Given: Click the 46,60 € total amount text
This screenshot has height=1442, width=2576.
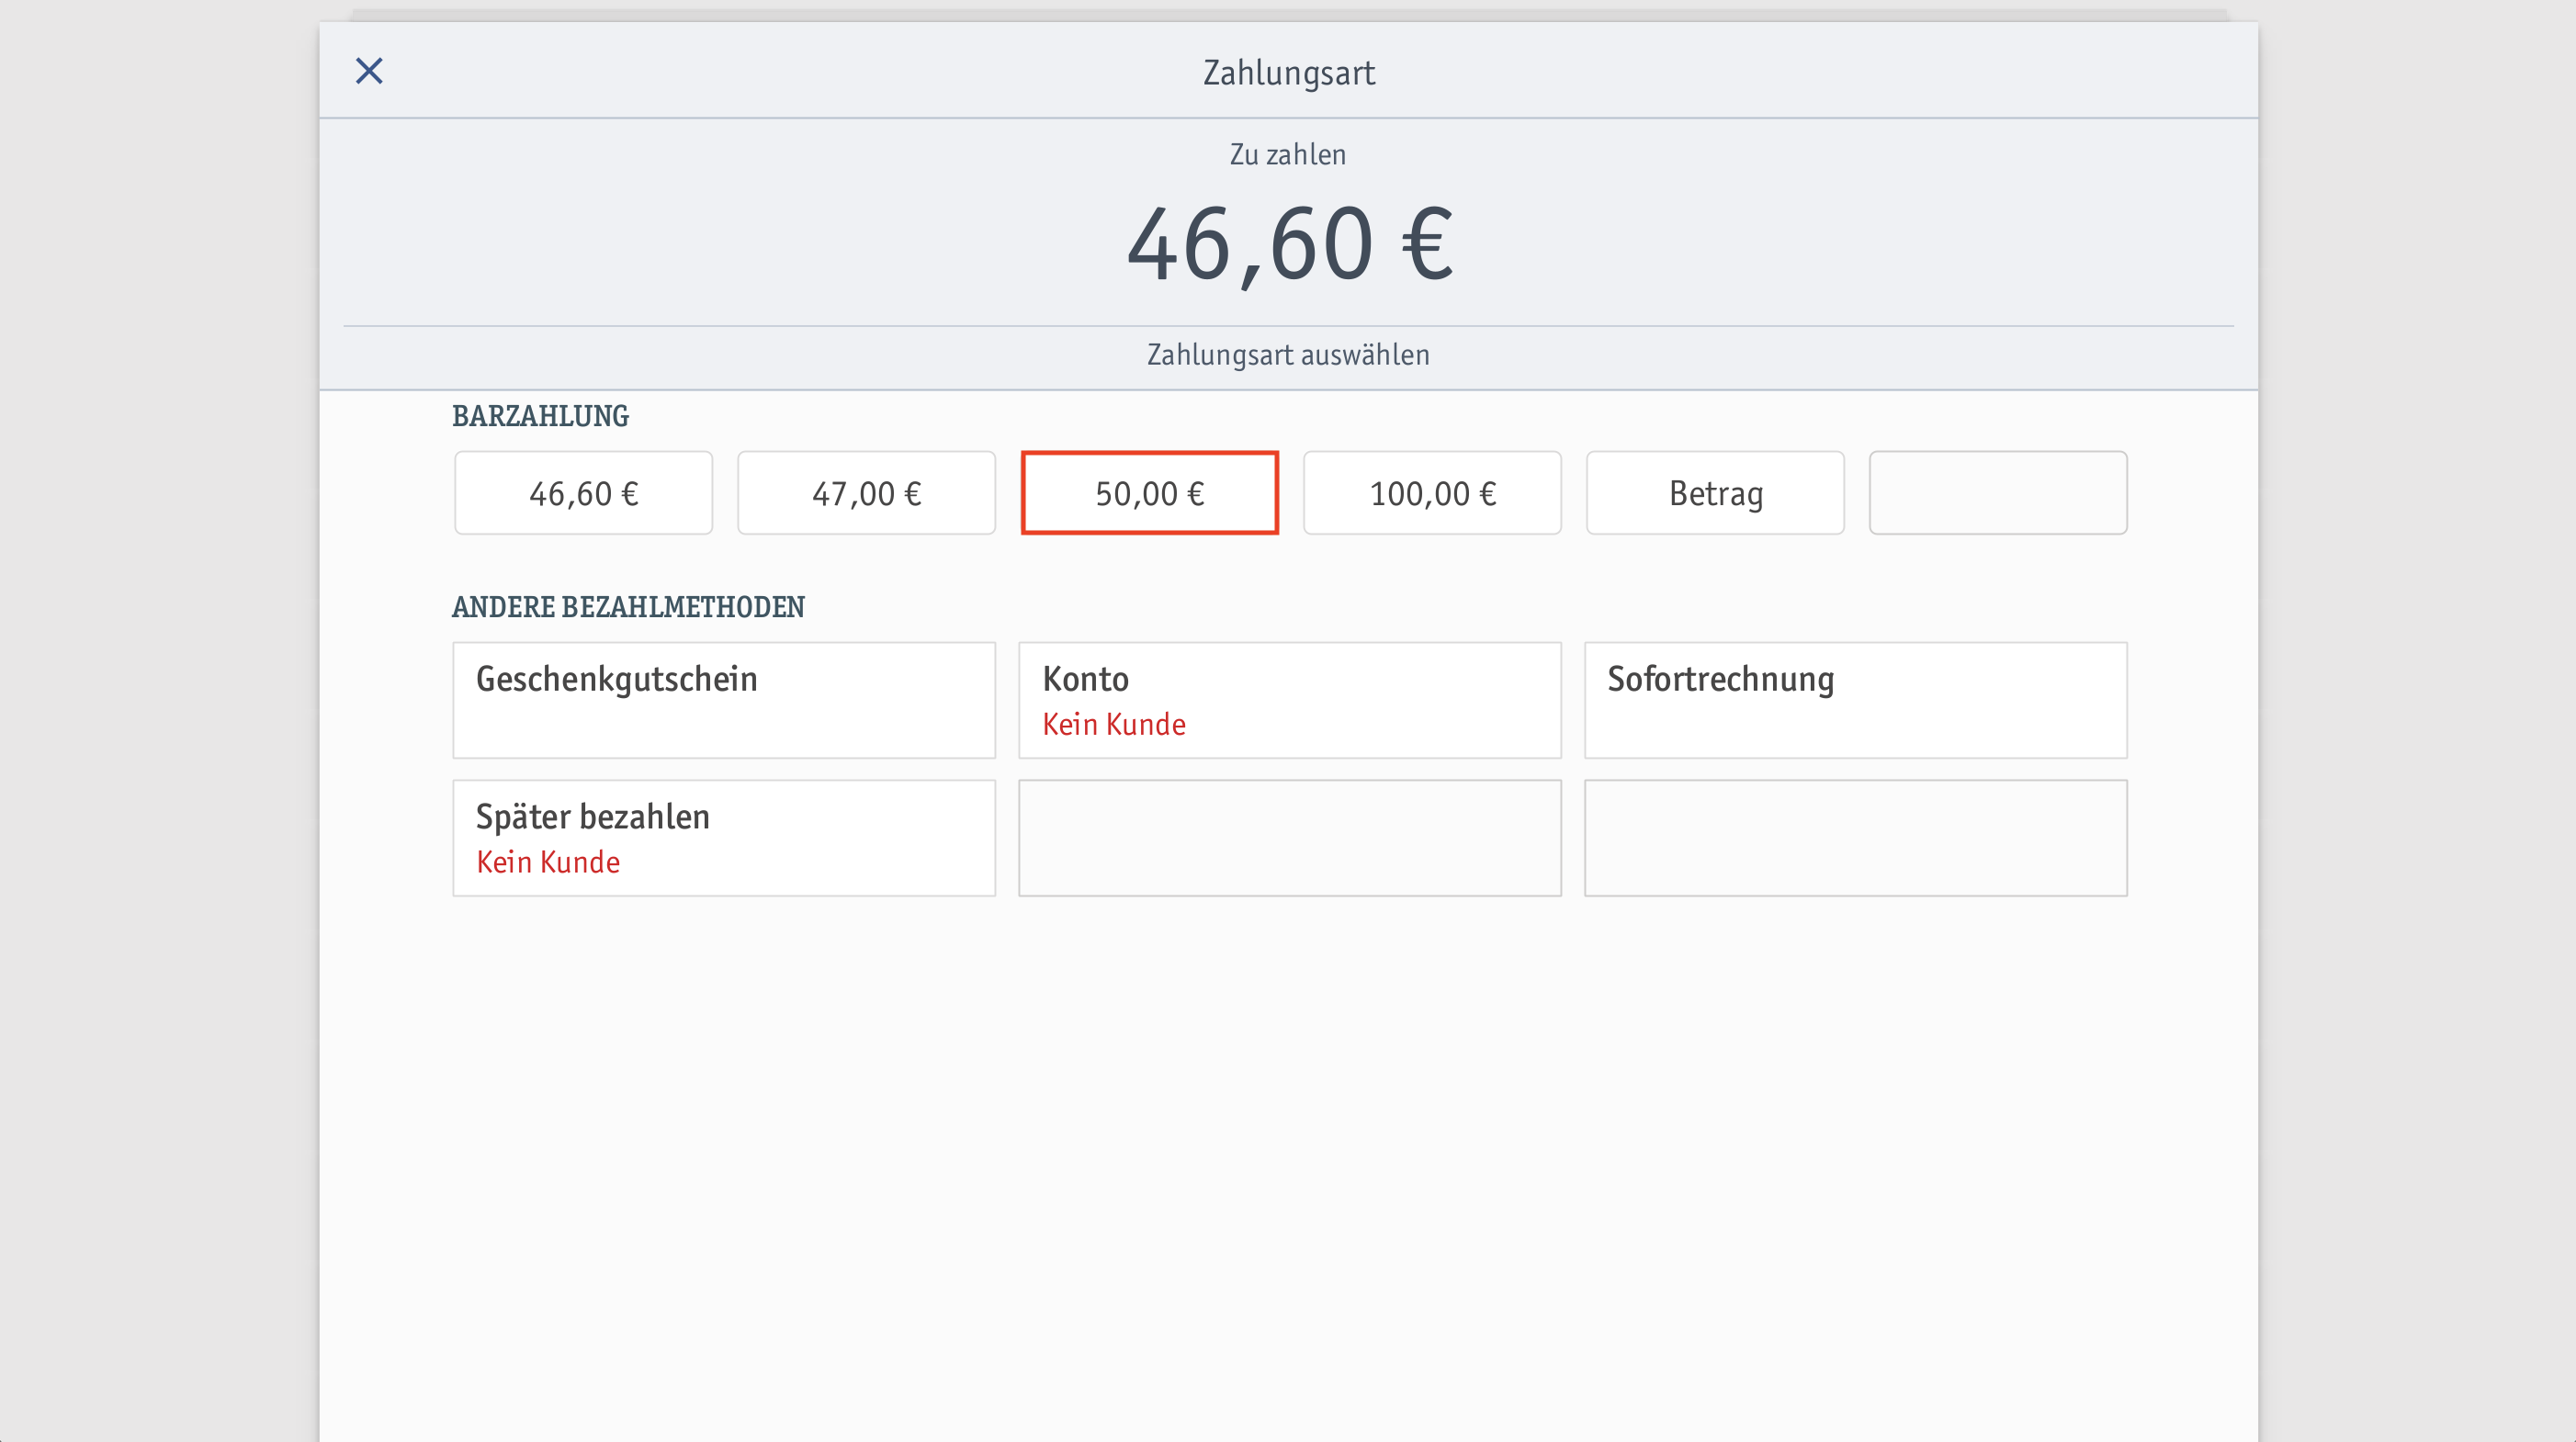Looking at the screenshot, I should point(1289,244).
